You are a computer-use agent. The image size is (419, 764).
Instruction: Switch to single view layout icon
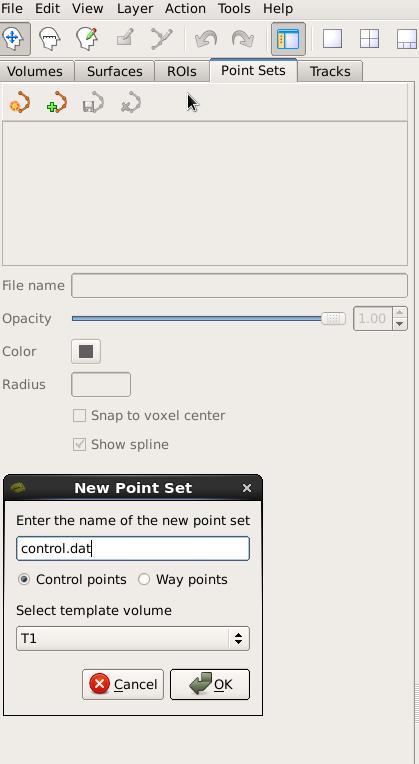coord(333,38)
